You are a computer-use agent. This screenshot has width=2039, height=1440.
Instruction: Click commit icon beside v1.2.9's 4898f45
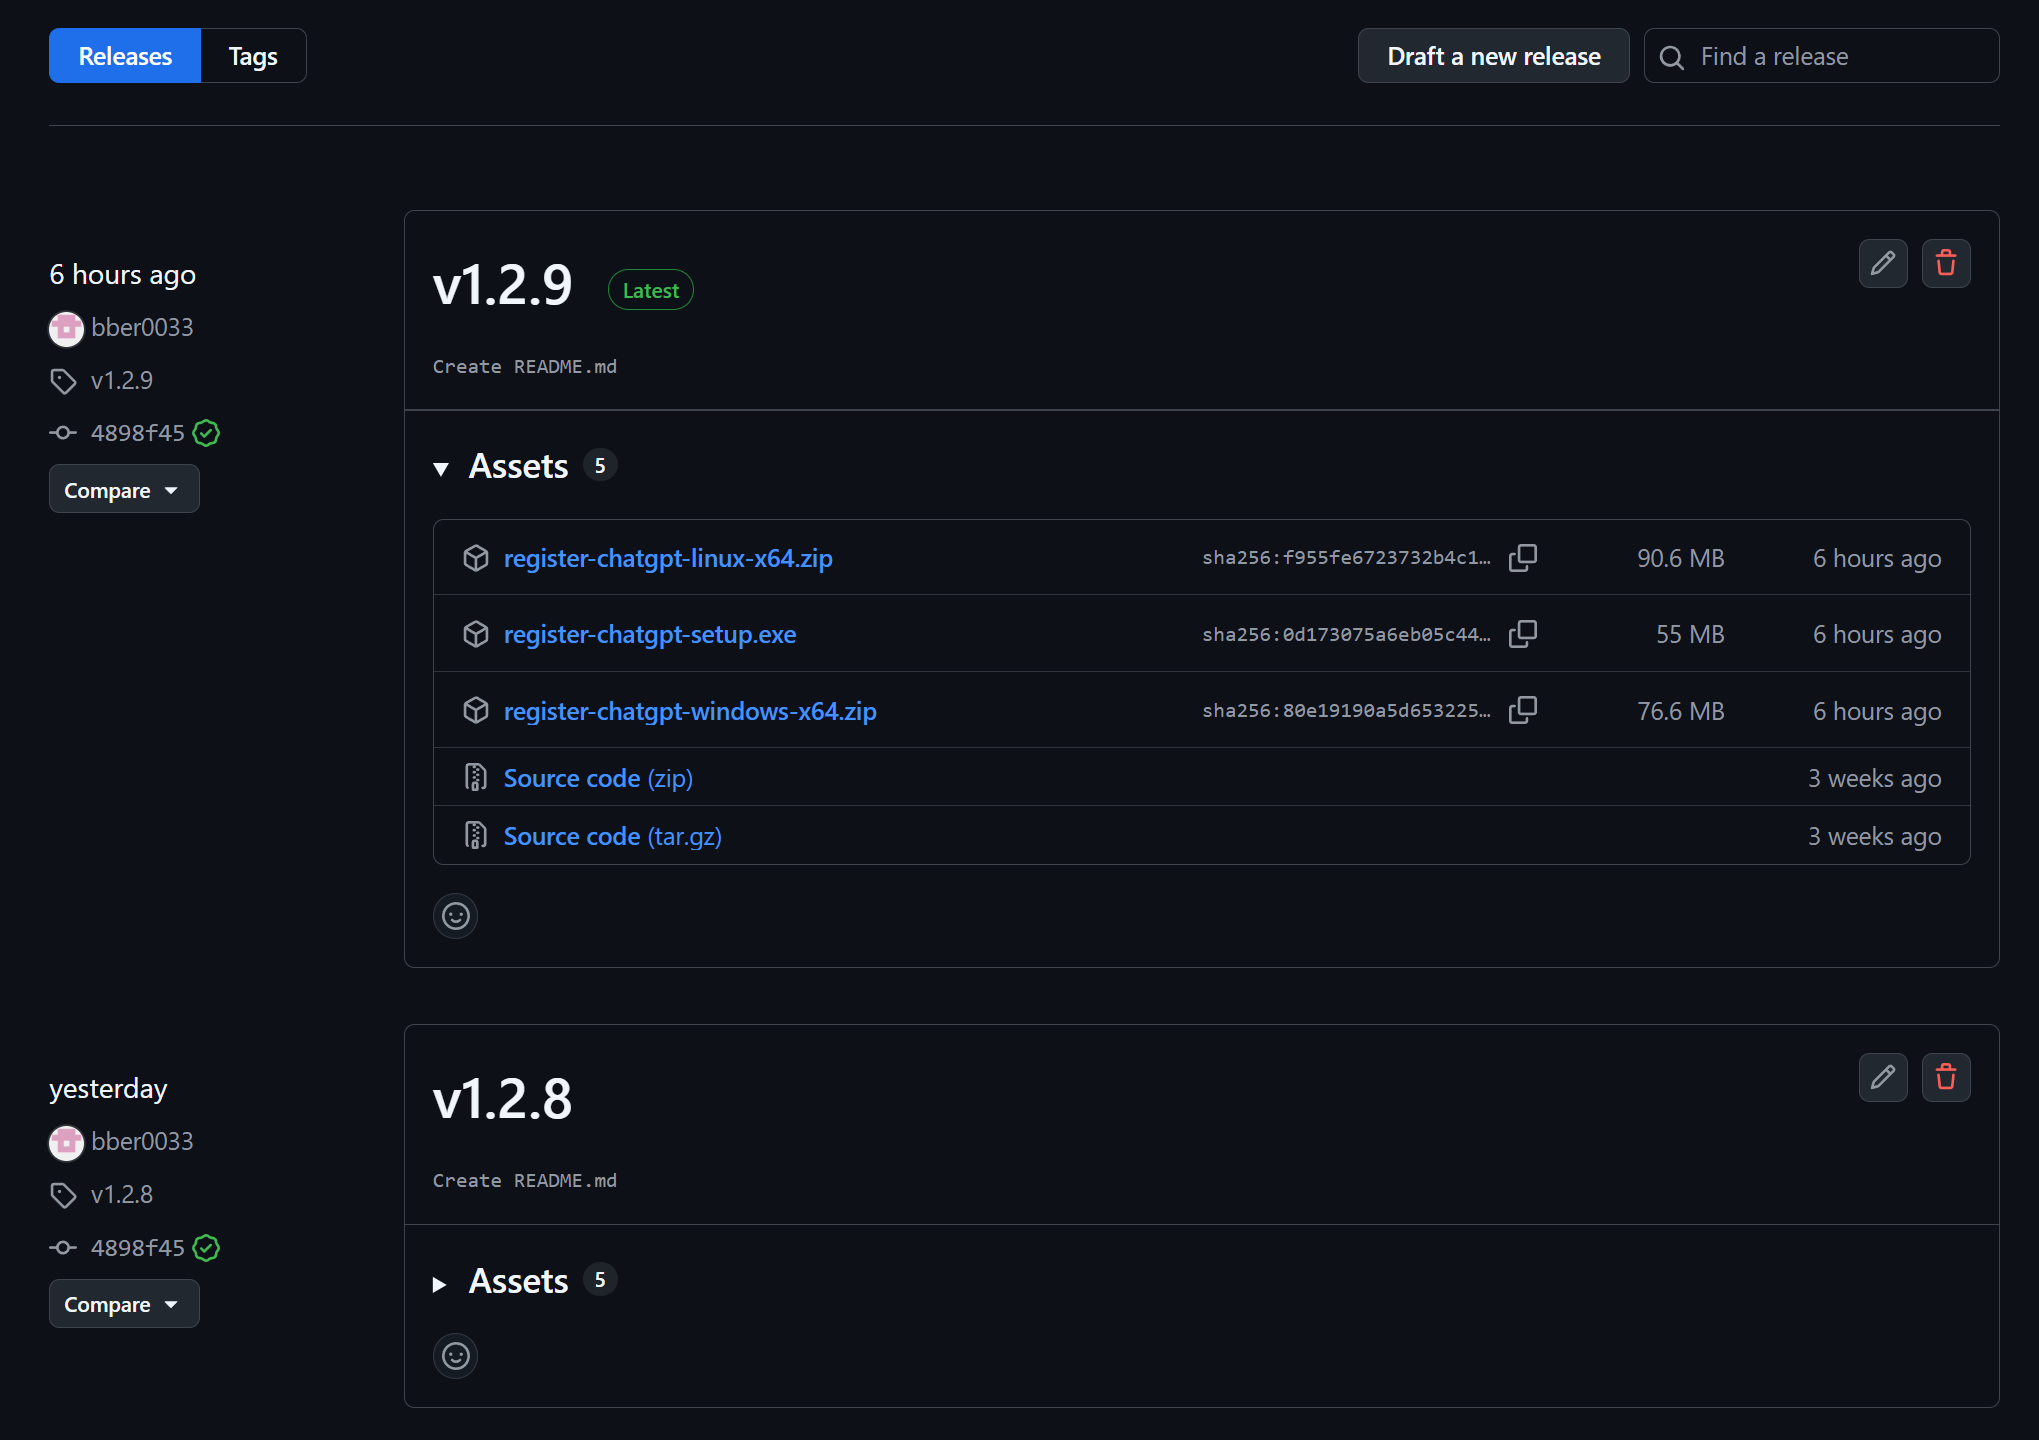click(x=63, y=433)
